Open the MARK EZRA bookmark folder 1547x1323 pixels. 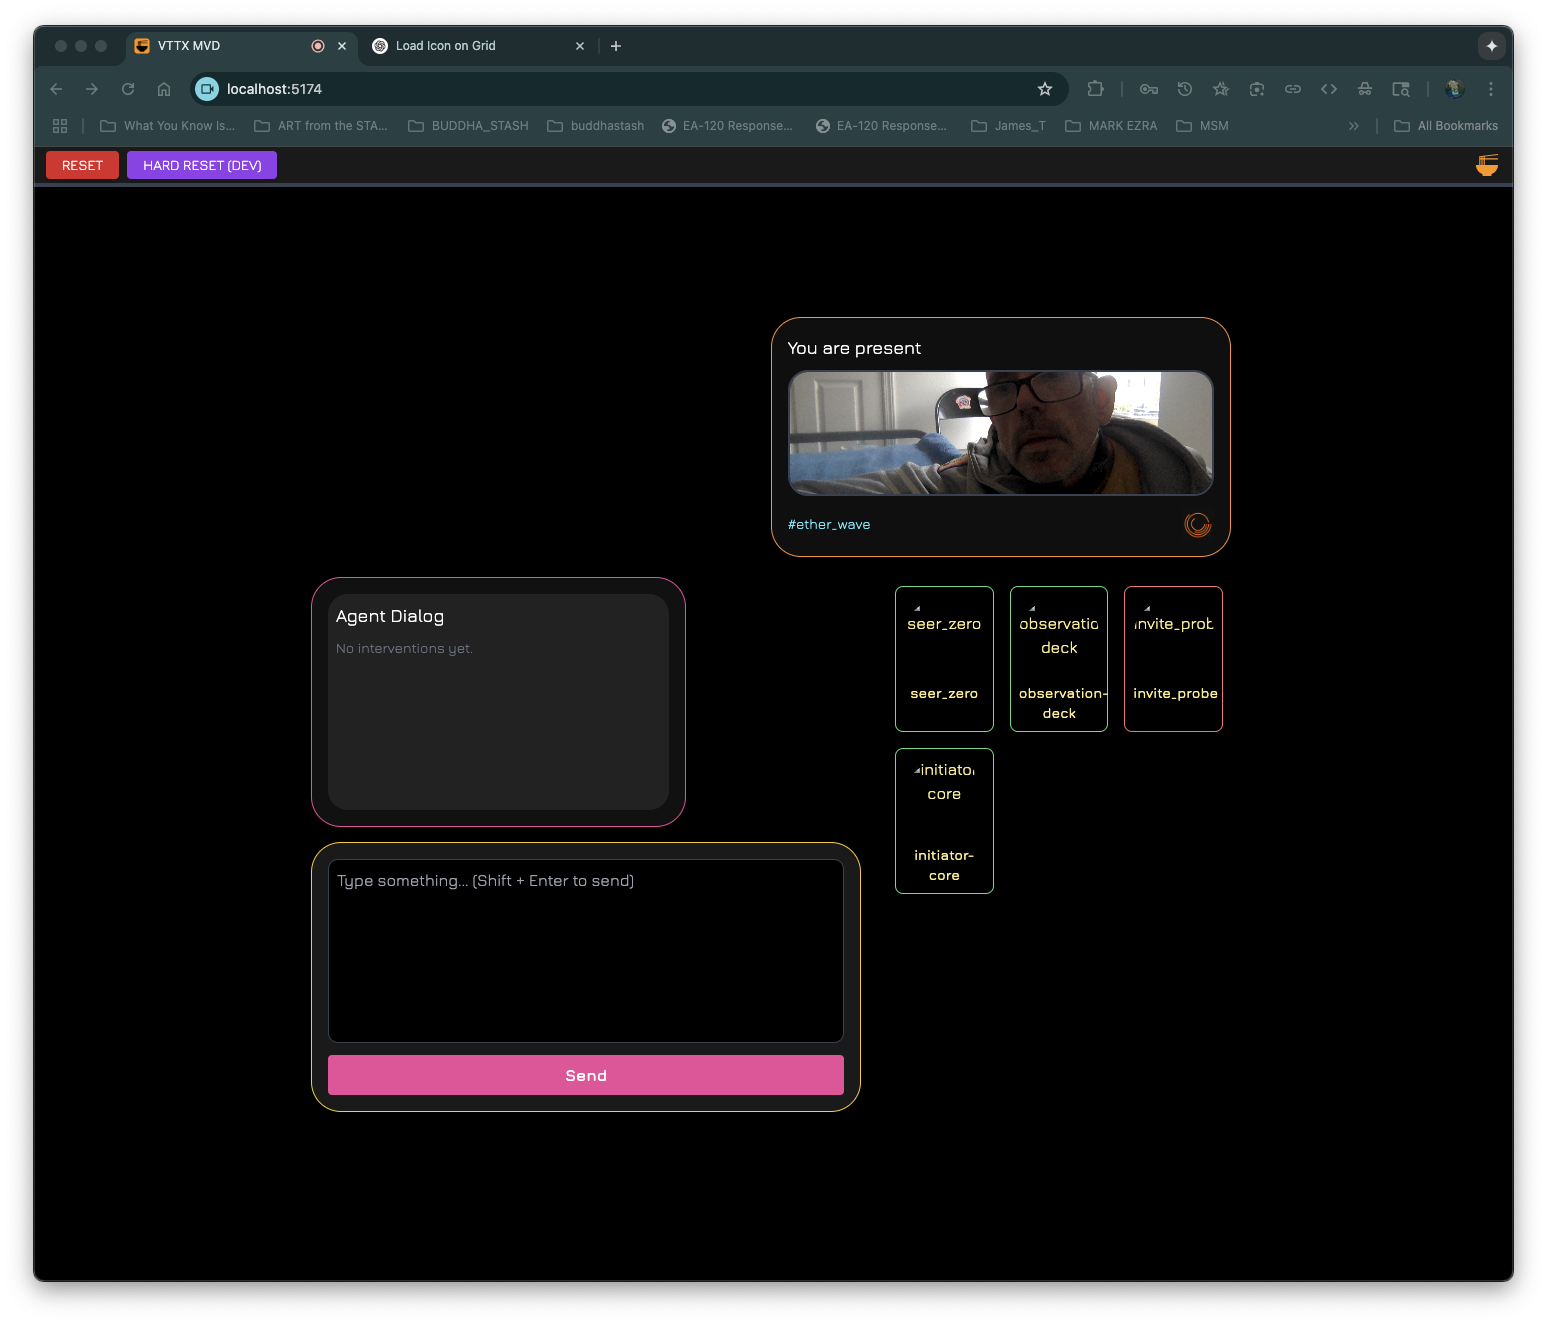coord(1111,126)
